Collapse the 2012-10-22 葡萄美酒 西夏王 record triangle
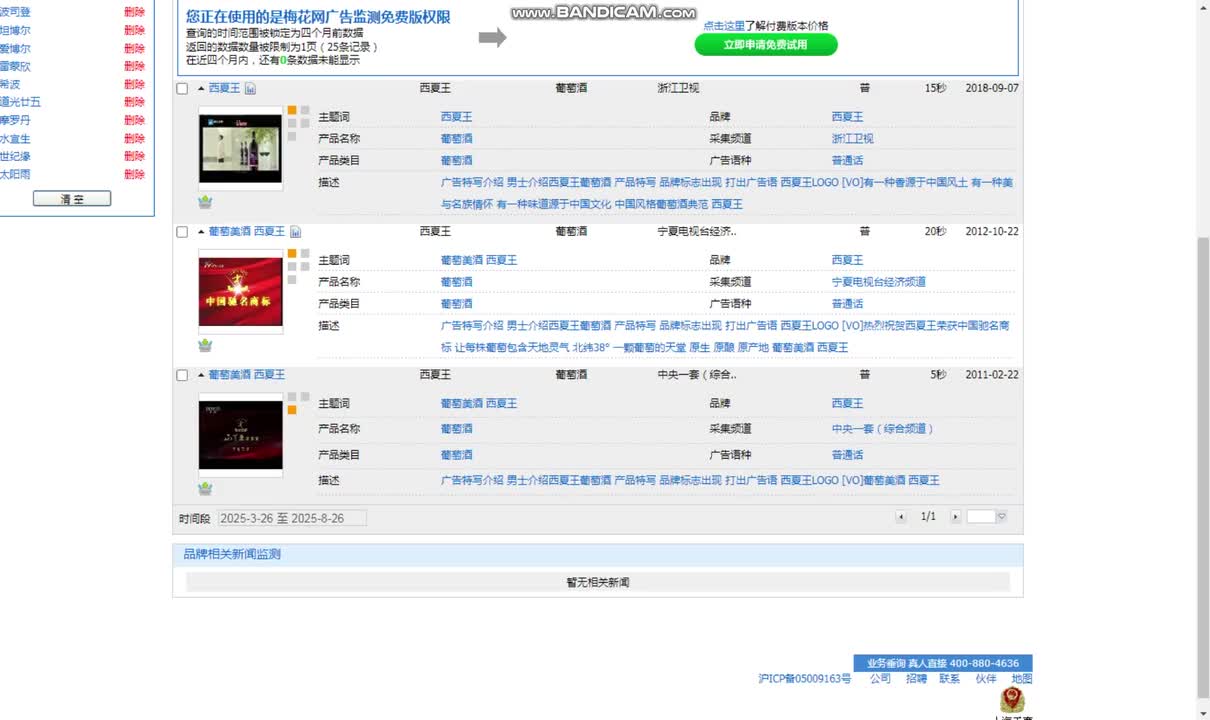The image size is (1210, 720). (x=201, y=231)
